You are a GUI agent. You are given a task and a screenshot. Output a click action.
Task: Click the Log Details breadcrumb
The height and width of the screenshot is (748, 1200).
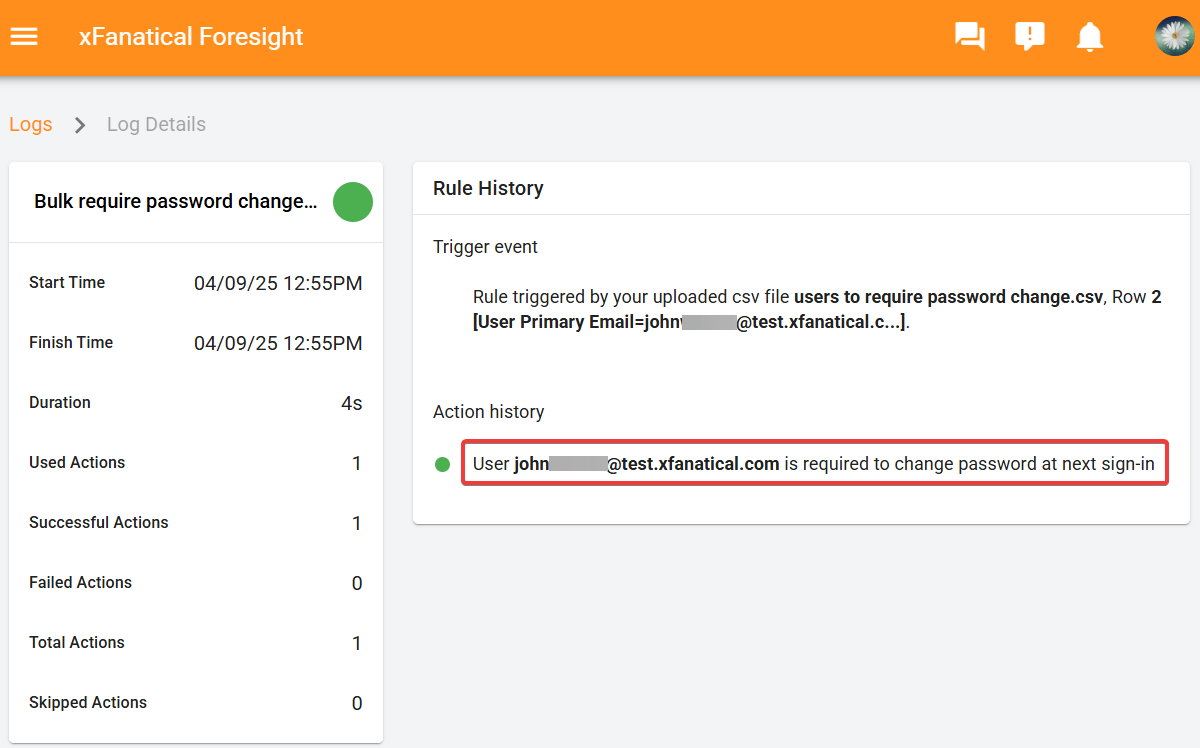156,125
